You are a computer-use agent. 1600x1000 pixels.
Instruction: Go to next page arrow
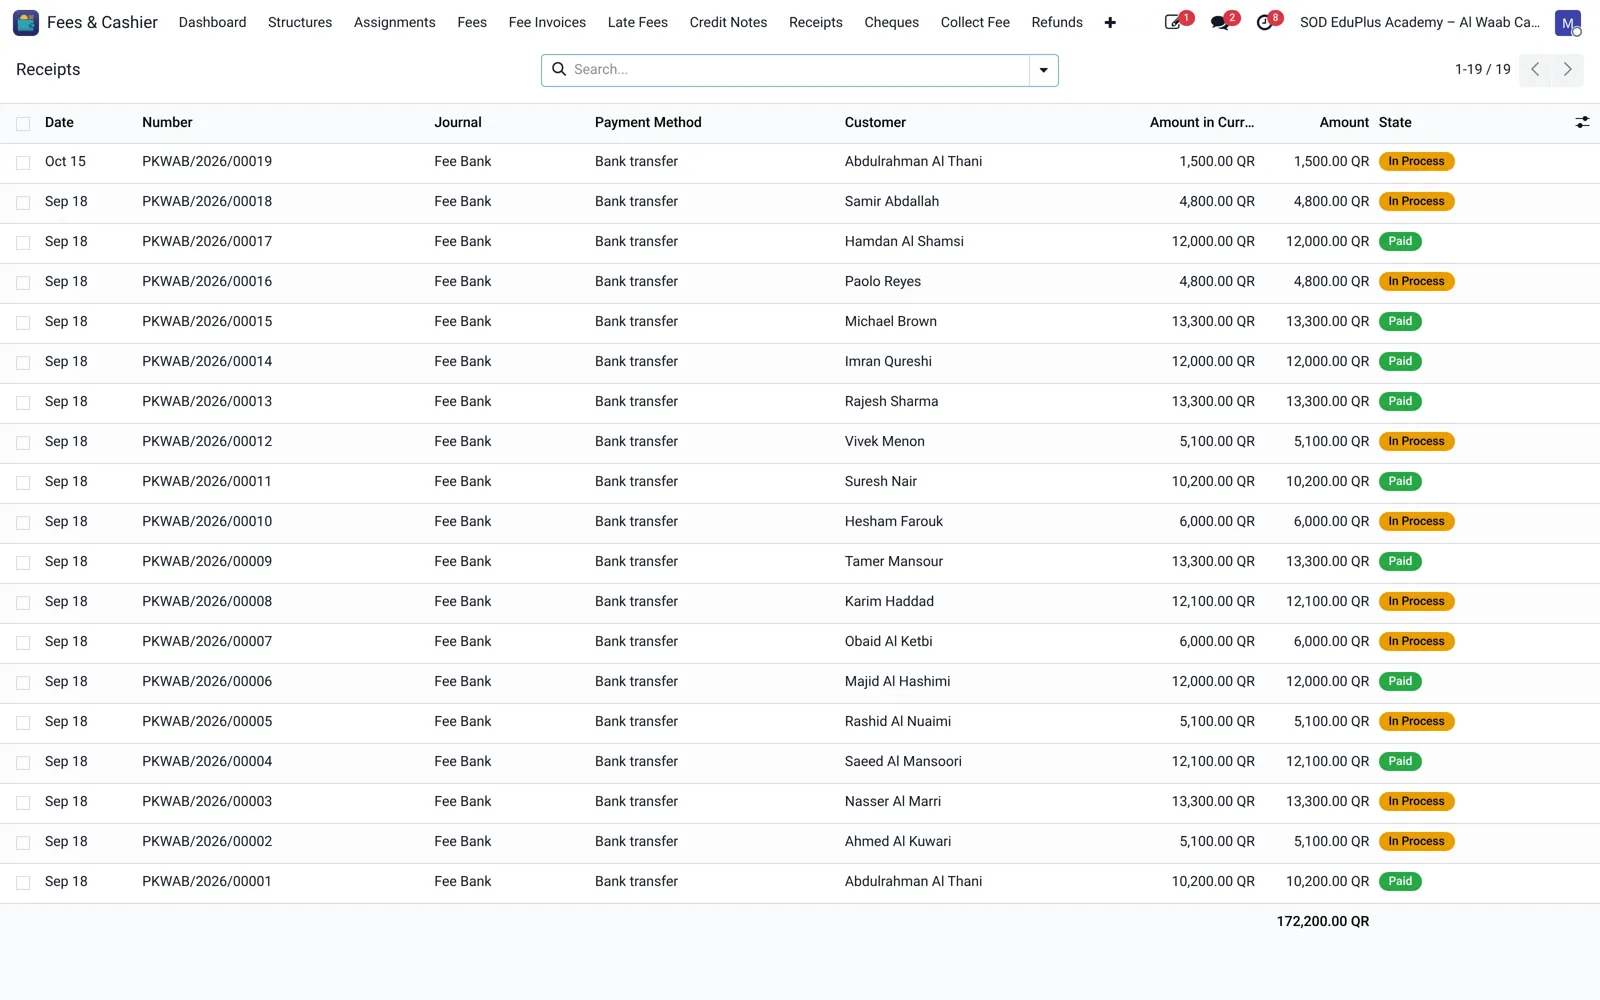[1567, 70]
